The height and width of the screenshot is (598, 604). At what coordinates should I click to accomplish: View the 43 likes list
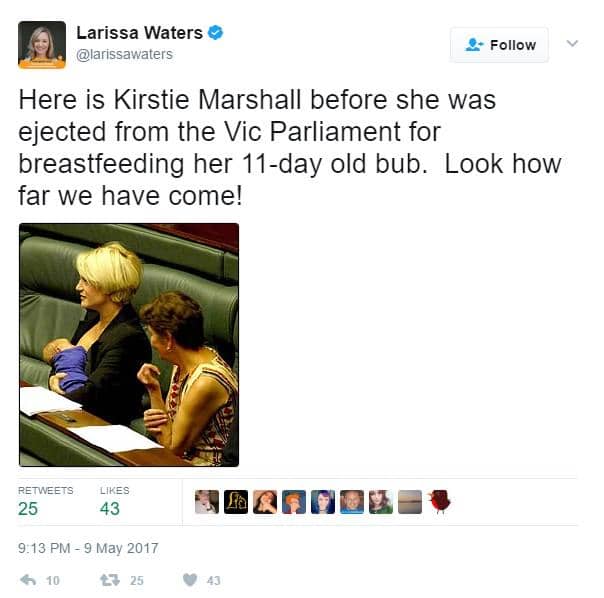pos(114,501)
